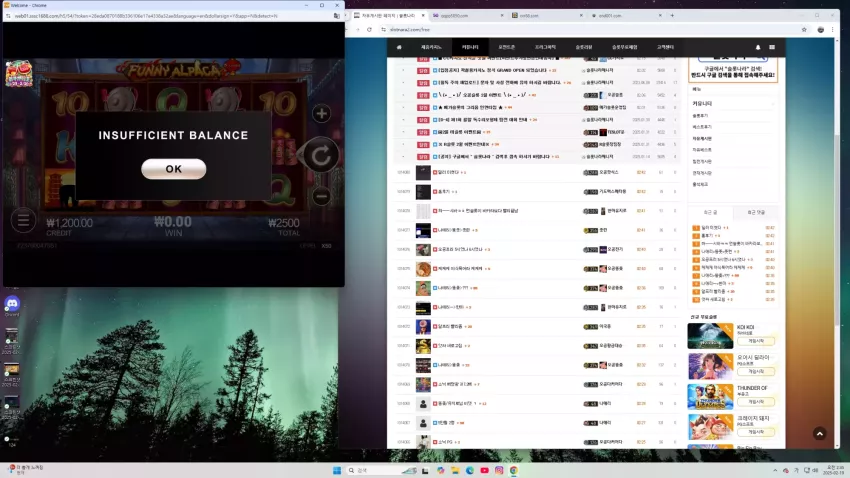Viewport: 850px width, 478px height.
Task: Open Chrome three-dot menu in right browser
Action: (833, 30)
